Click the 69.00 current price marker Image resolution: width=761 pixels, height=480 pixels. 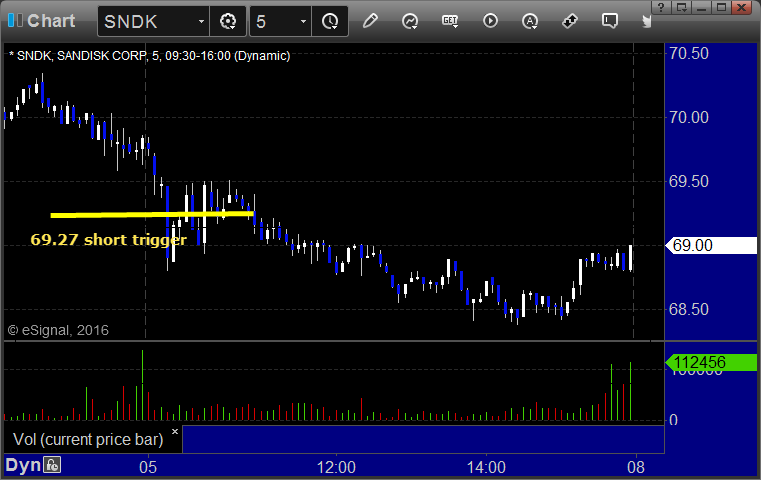(x=711, y=245)
